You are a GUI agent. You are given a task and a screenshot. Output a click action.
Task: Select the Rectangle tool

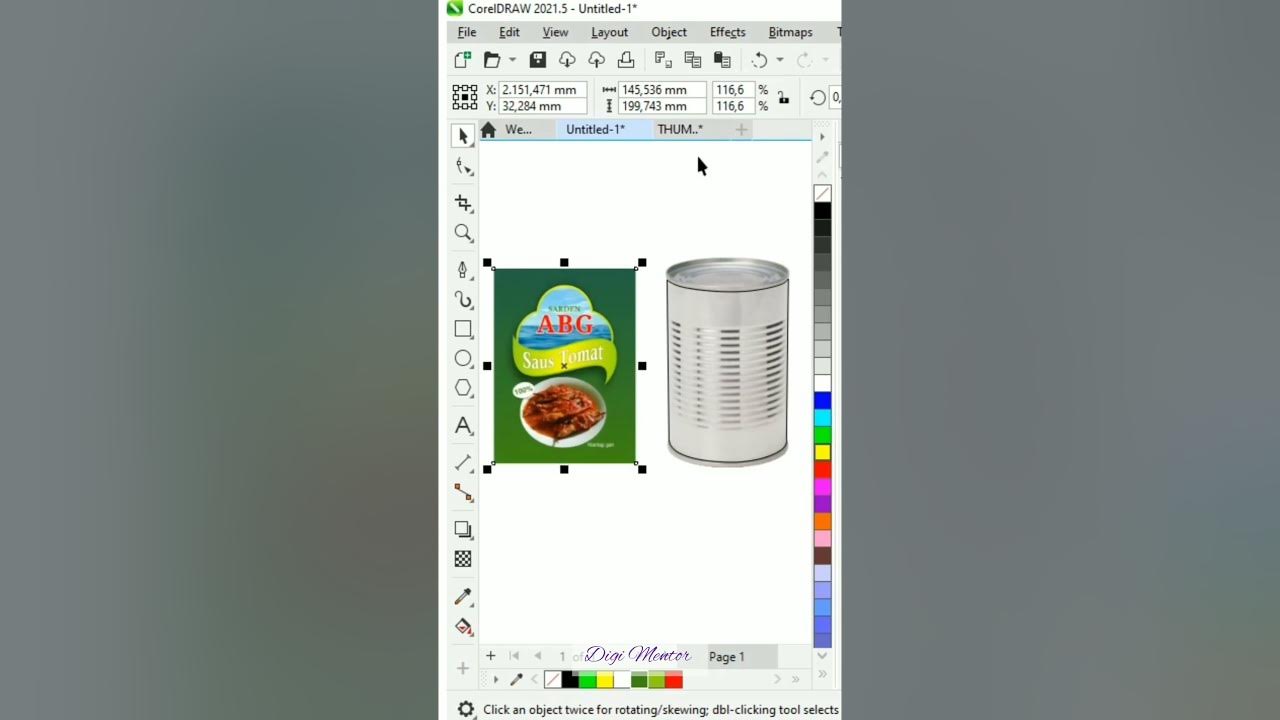coord(463,329)
